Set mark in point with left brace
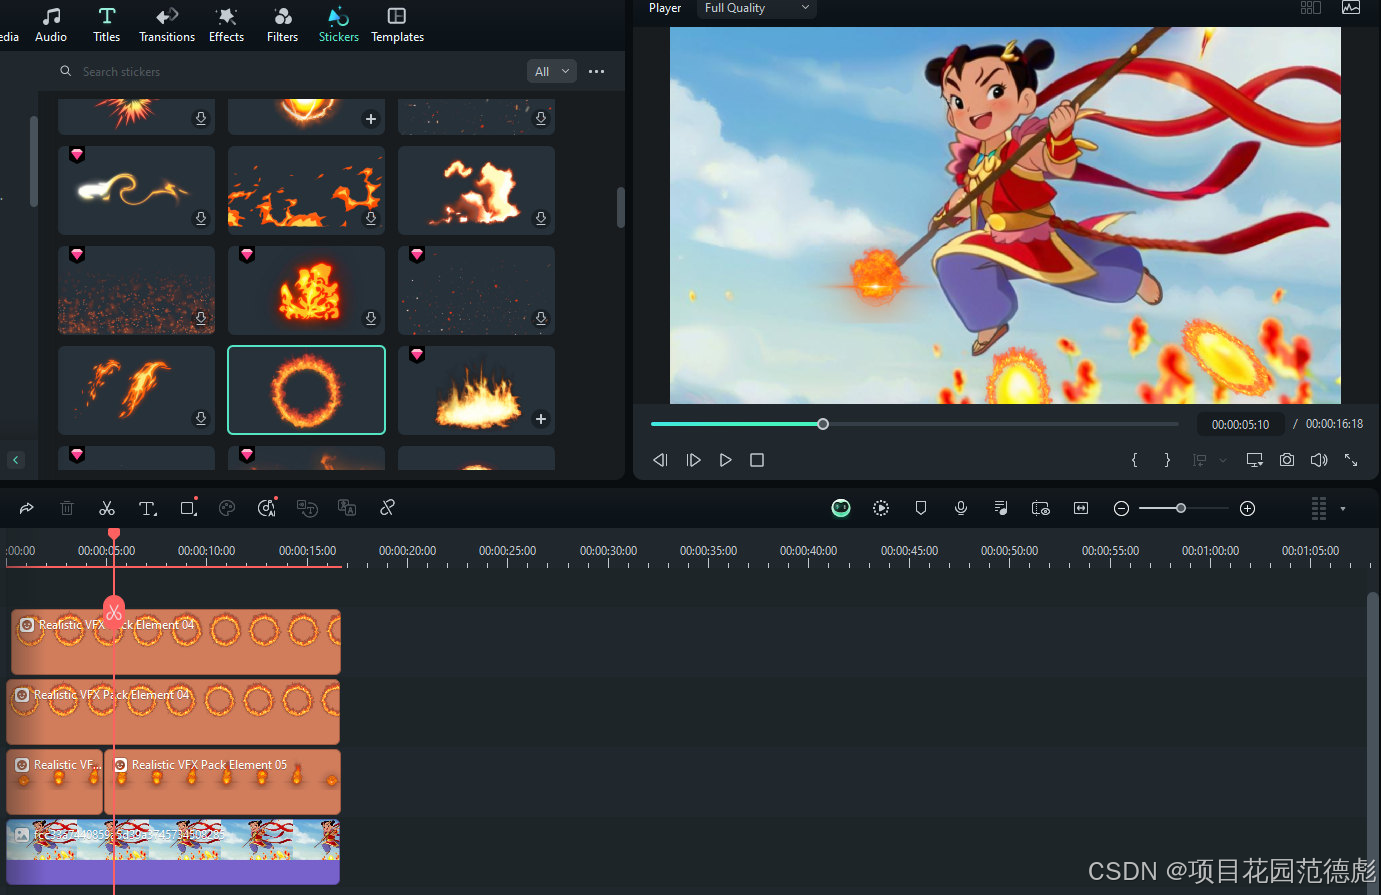1381x895 pixels. 1134,460
